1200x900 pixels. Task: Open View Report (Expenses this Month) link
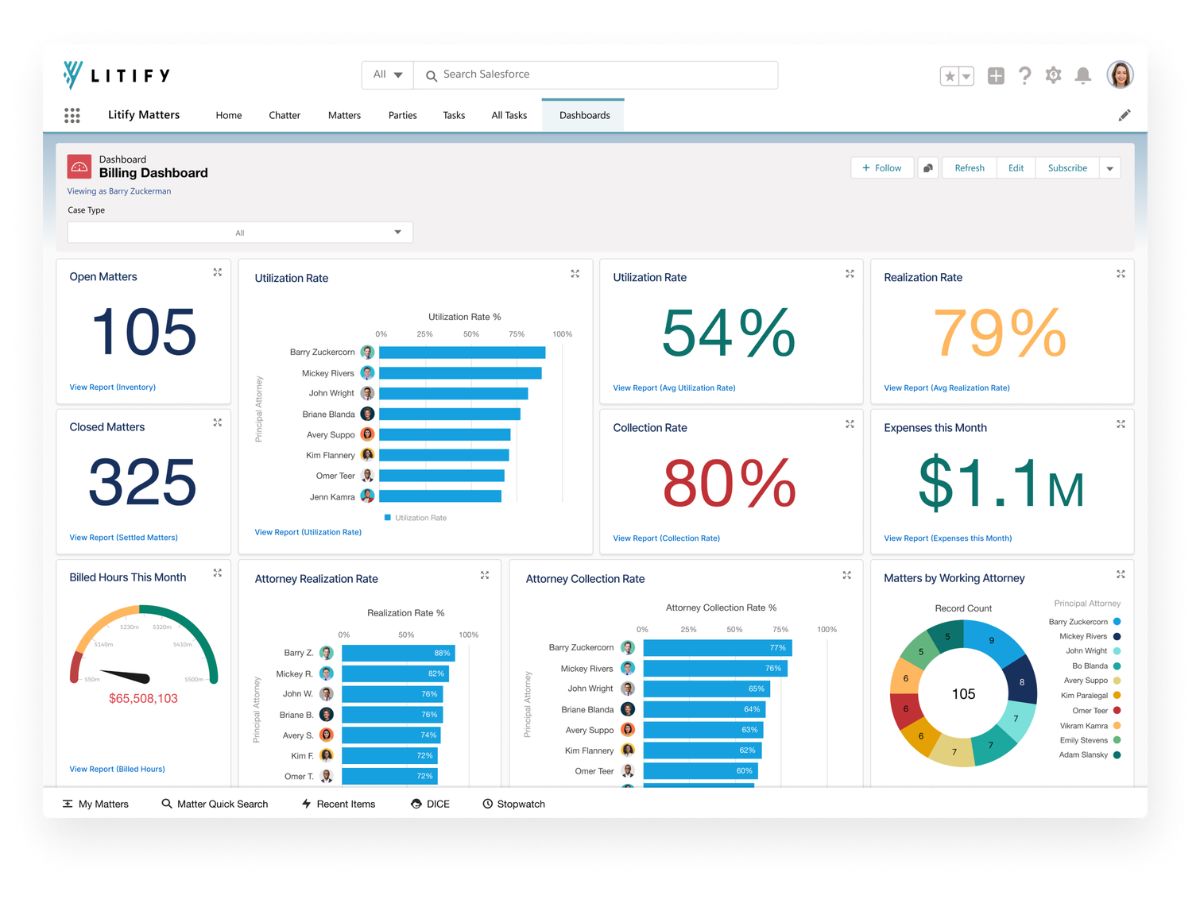[948, 538]
